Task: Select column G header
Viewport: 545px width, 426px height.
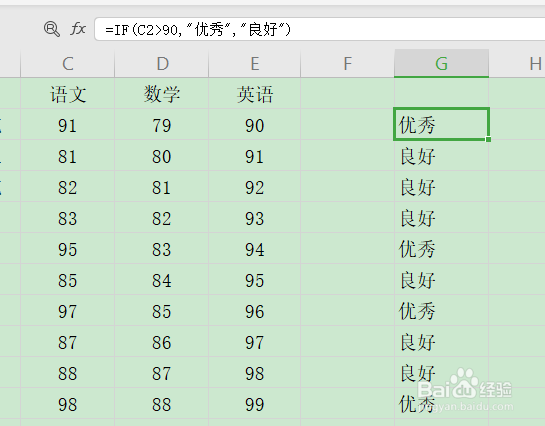Action: (441, 64)
